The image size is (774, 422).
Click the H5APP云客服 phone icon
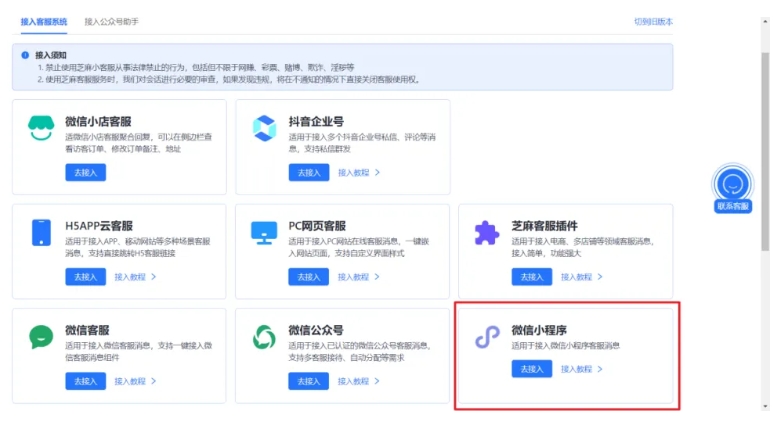pyautogui.click(x=41, y=232)
